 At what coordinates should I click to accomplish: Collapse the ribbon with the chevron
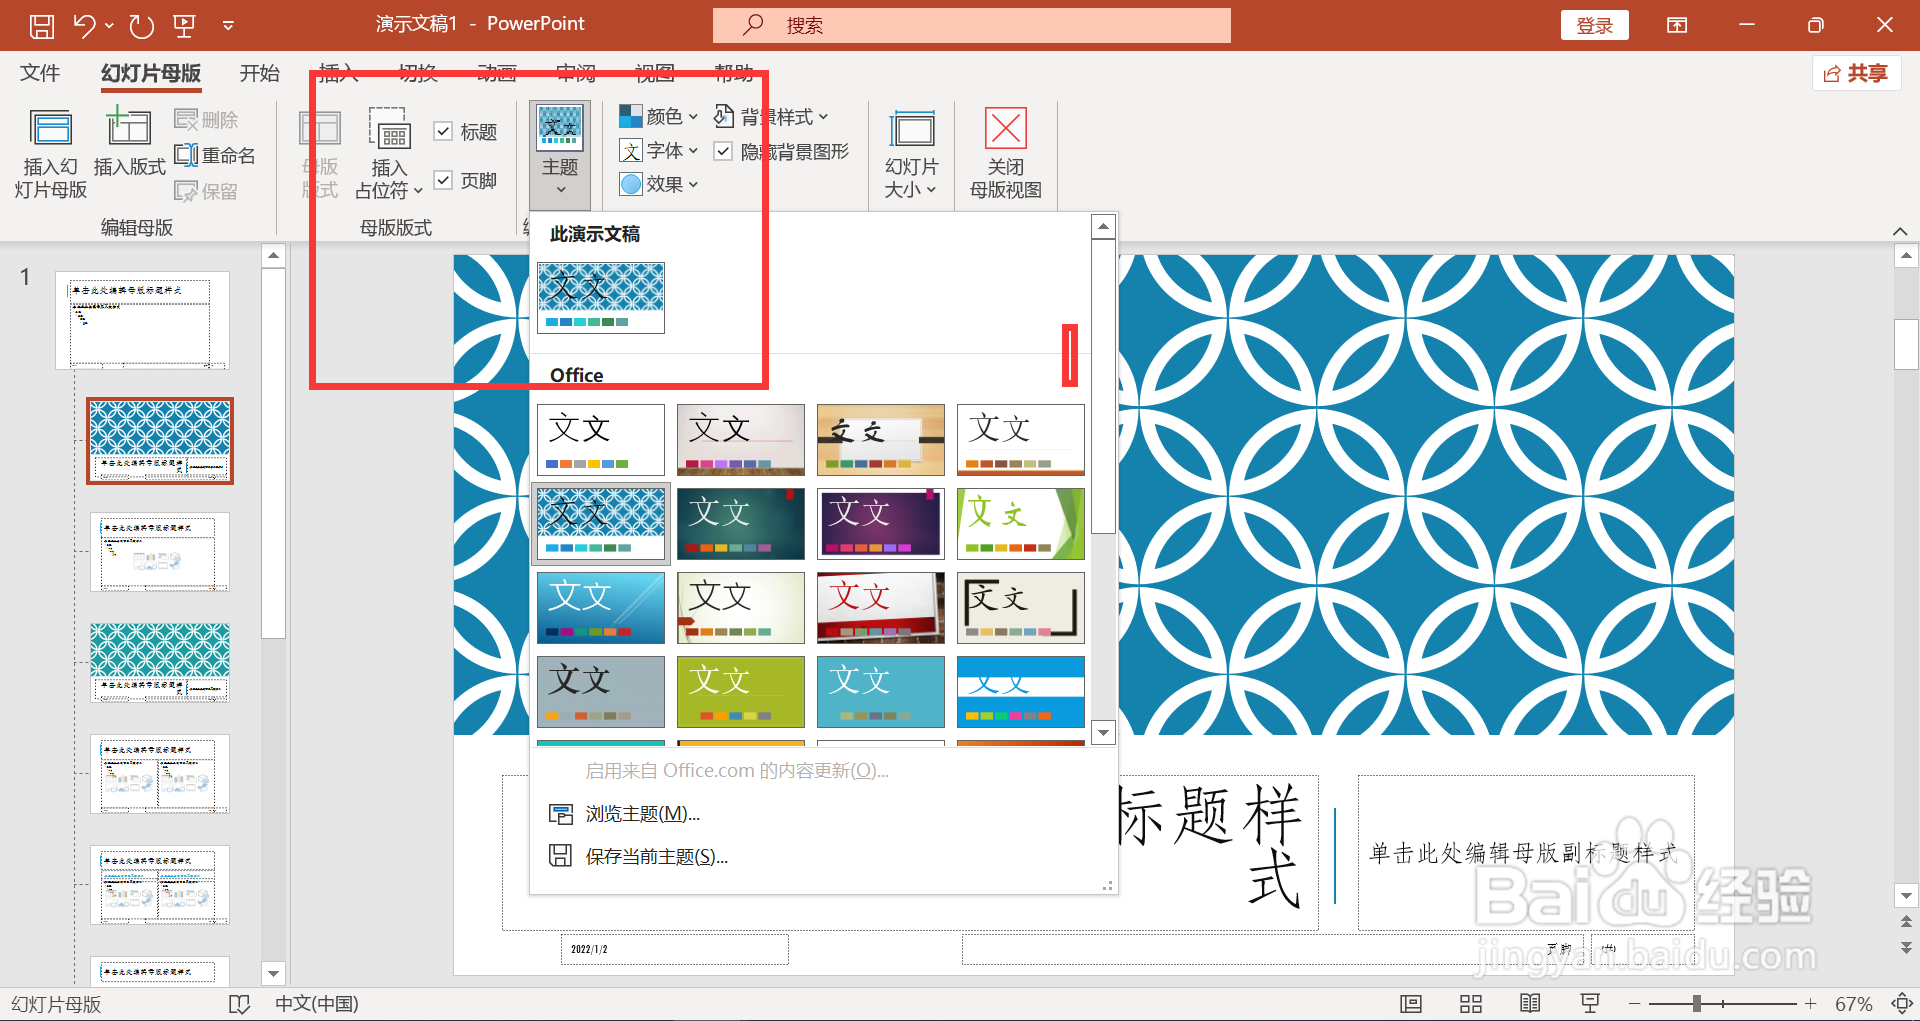[x=1900, y=231]
